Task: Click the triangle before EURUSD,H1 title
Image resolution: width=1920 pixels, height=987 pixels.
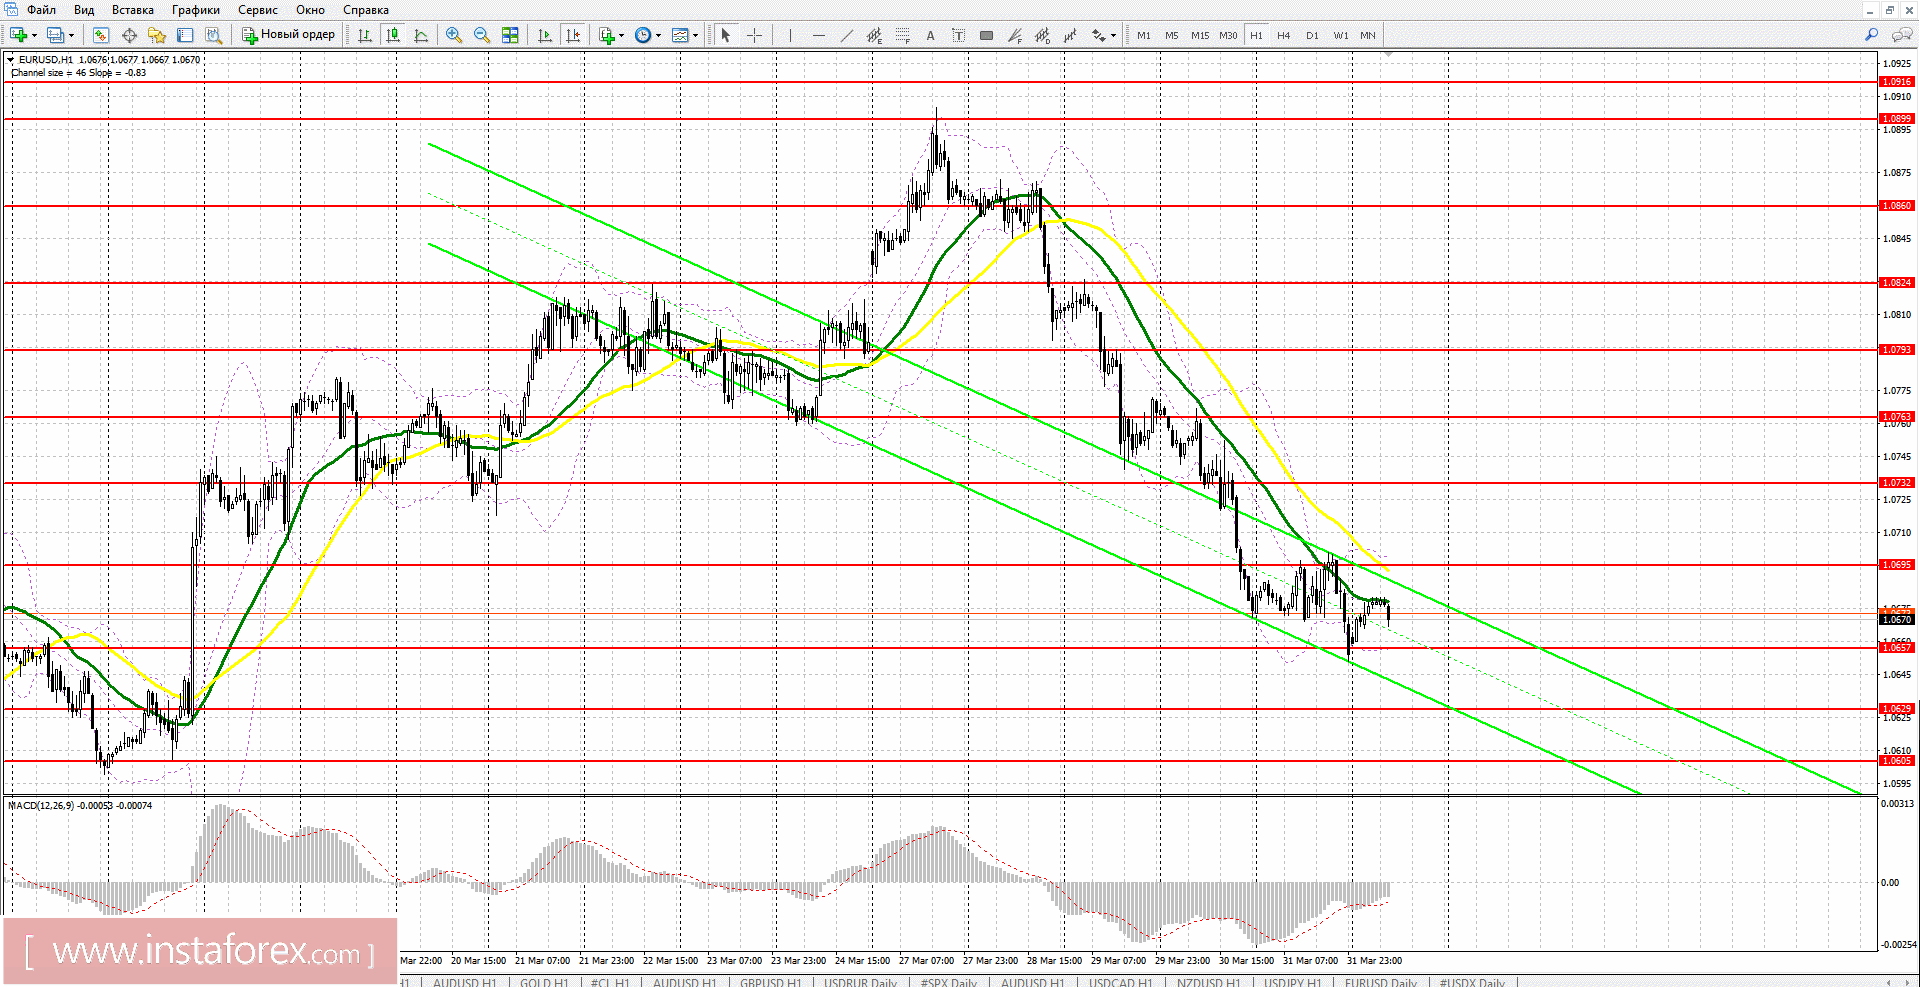Action: pos(11,60)
